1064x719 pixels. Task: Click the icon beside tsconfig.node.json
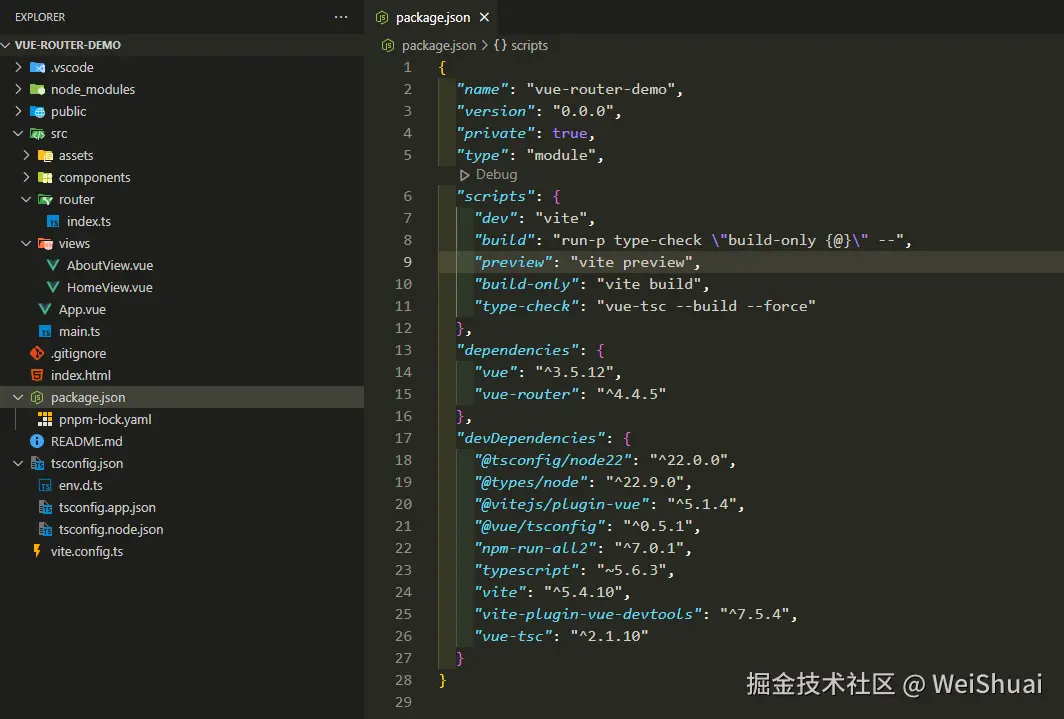45,530
